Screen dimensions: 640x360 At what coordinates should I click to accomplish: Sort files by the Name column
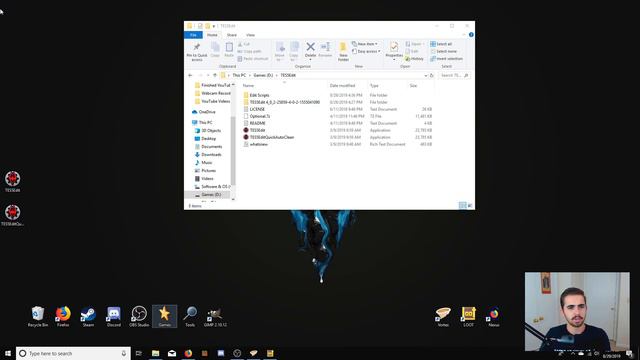point(249,86)
